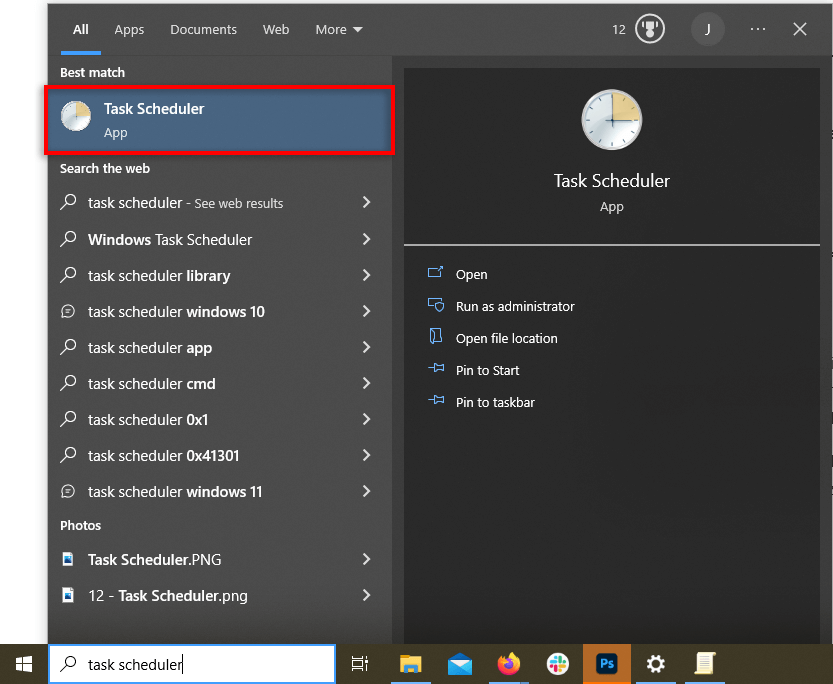Click the task scheduler search input box
Viewport: 833px width, 684px height.
click(200, 664)
